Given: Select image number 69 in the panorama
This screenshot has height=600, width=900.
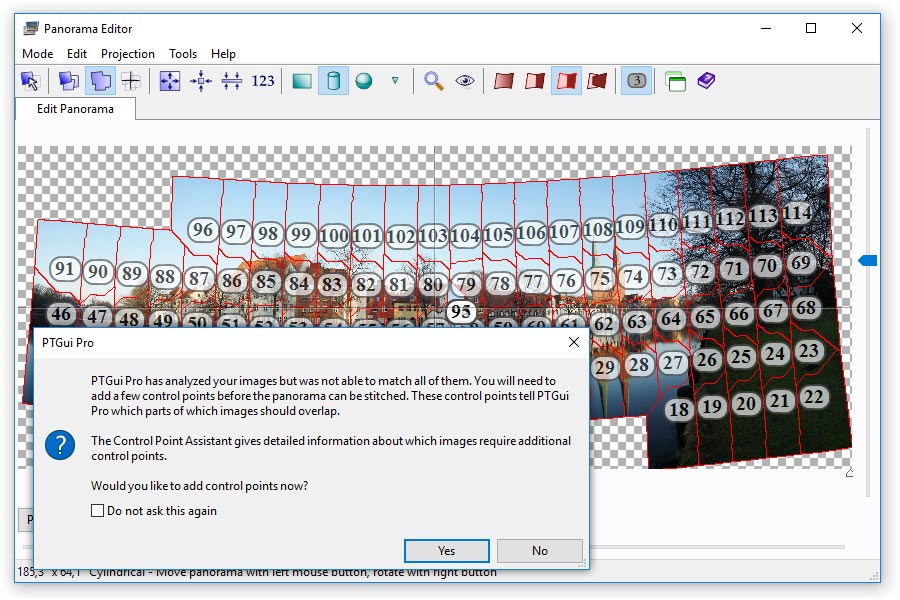Looking at the screenshot, I should [x=801, y=262].
